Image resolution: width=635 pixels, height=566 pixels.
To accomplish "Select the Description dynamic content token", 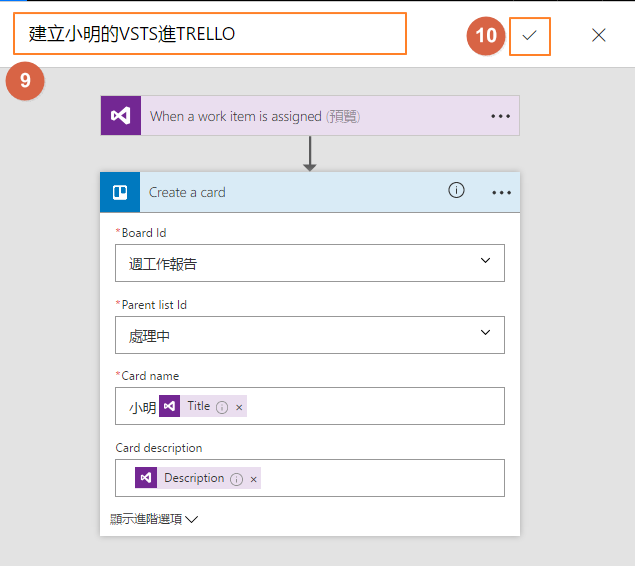I will point(193,478).
